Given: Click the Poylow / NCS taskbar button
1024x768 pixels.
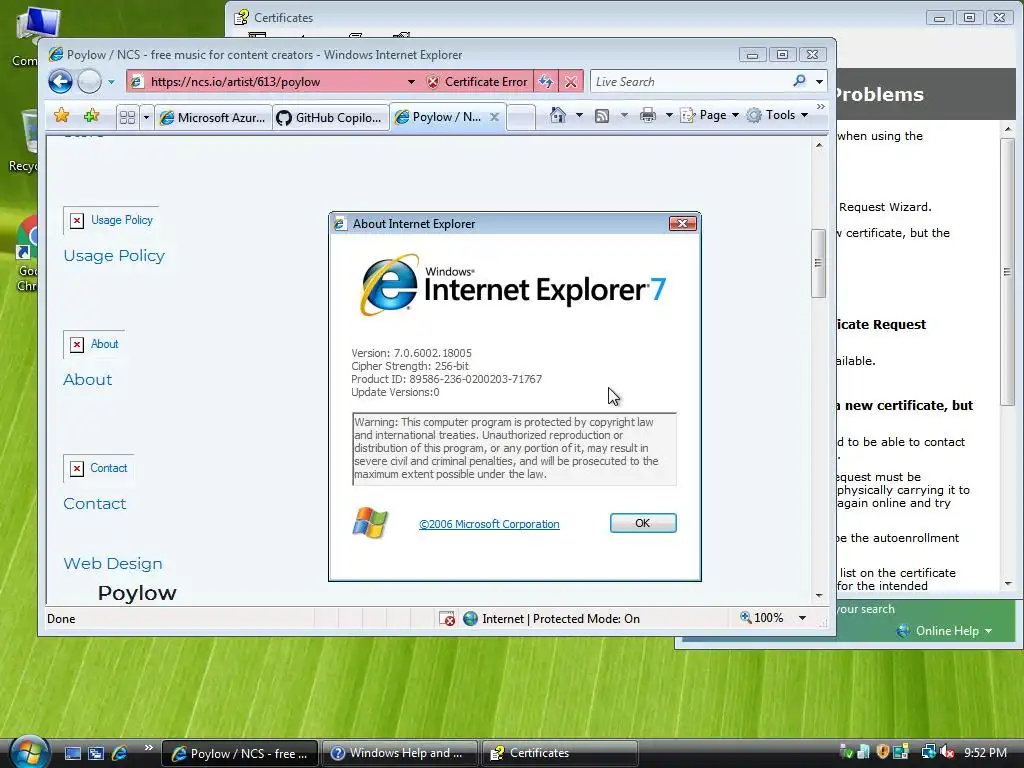Looking at the screenshot, I should (240, 754).
